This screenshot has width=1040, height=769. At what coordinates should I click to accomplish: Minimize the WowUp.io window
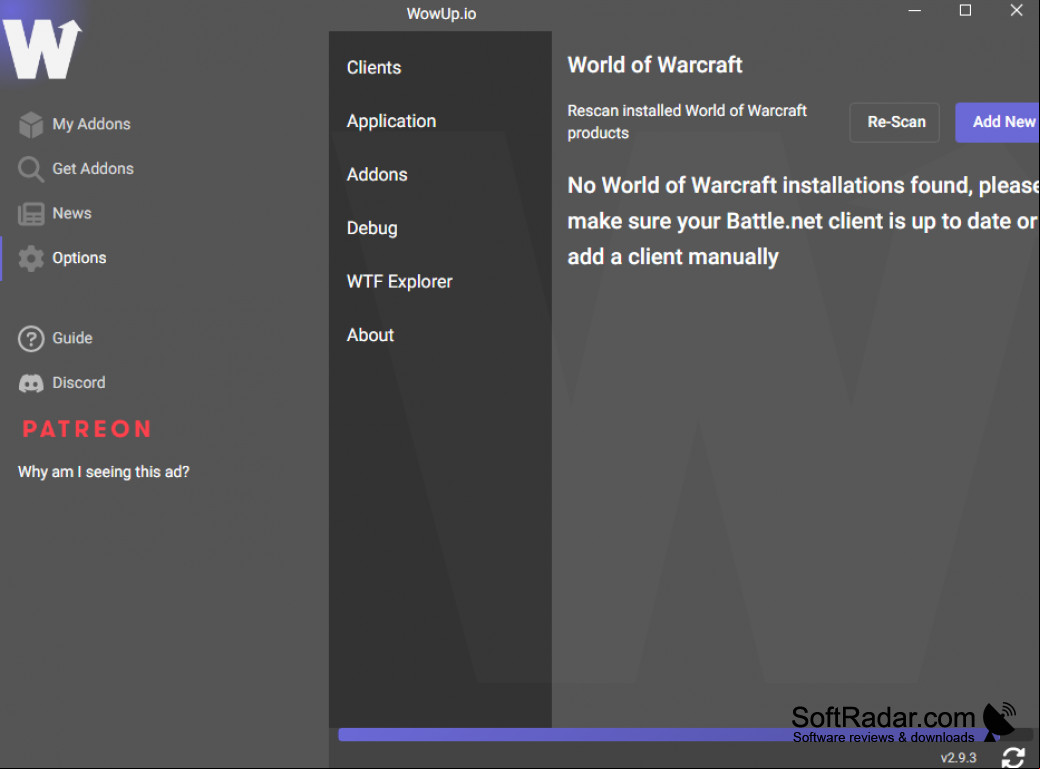point(915,11)
